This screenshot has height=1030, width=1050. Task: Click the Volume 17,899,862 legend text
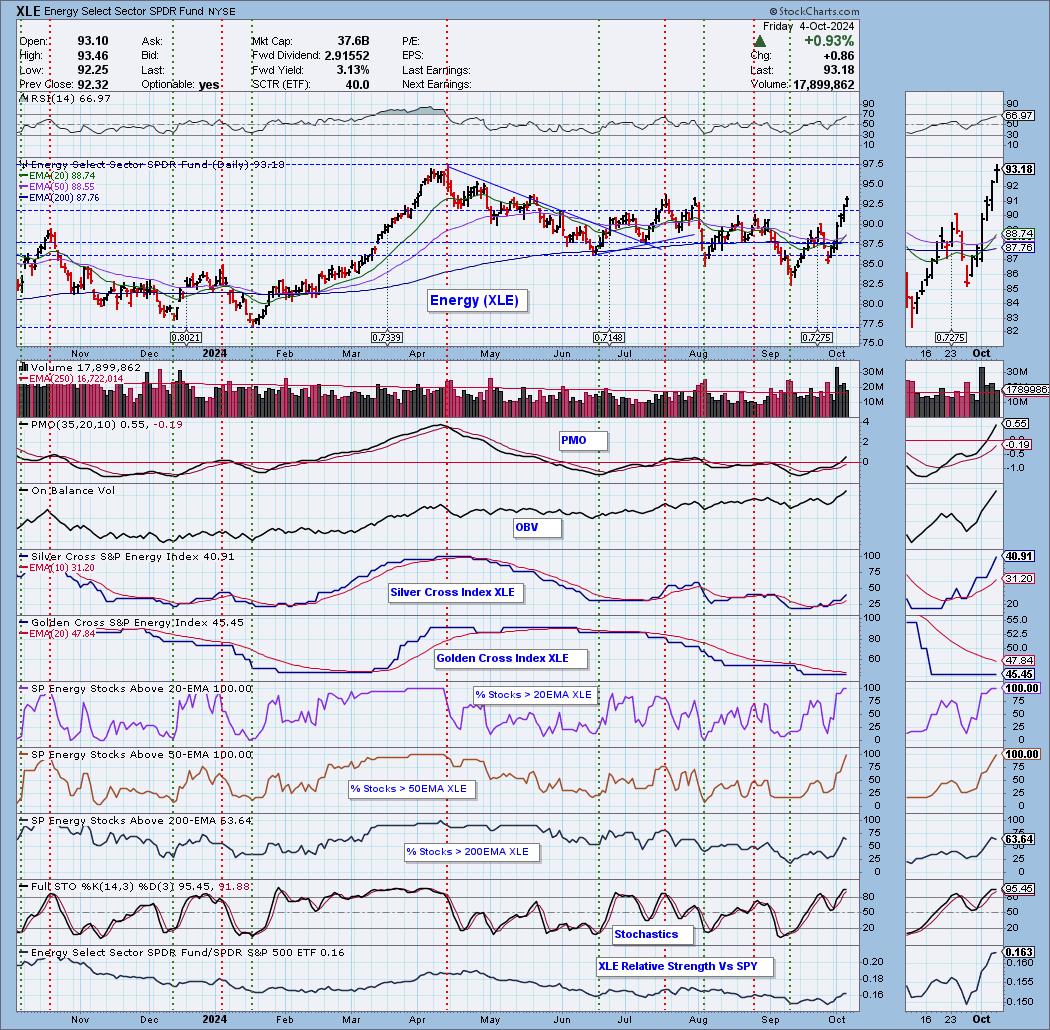(x=80, y=368)
